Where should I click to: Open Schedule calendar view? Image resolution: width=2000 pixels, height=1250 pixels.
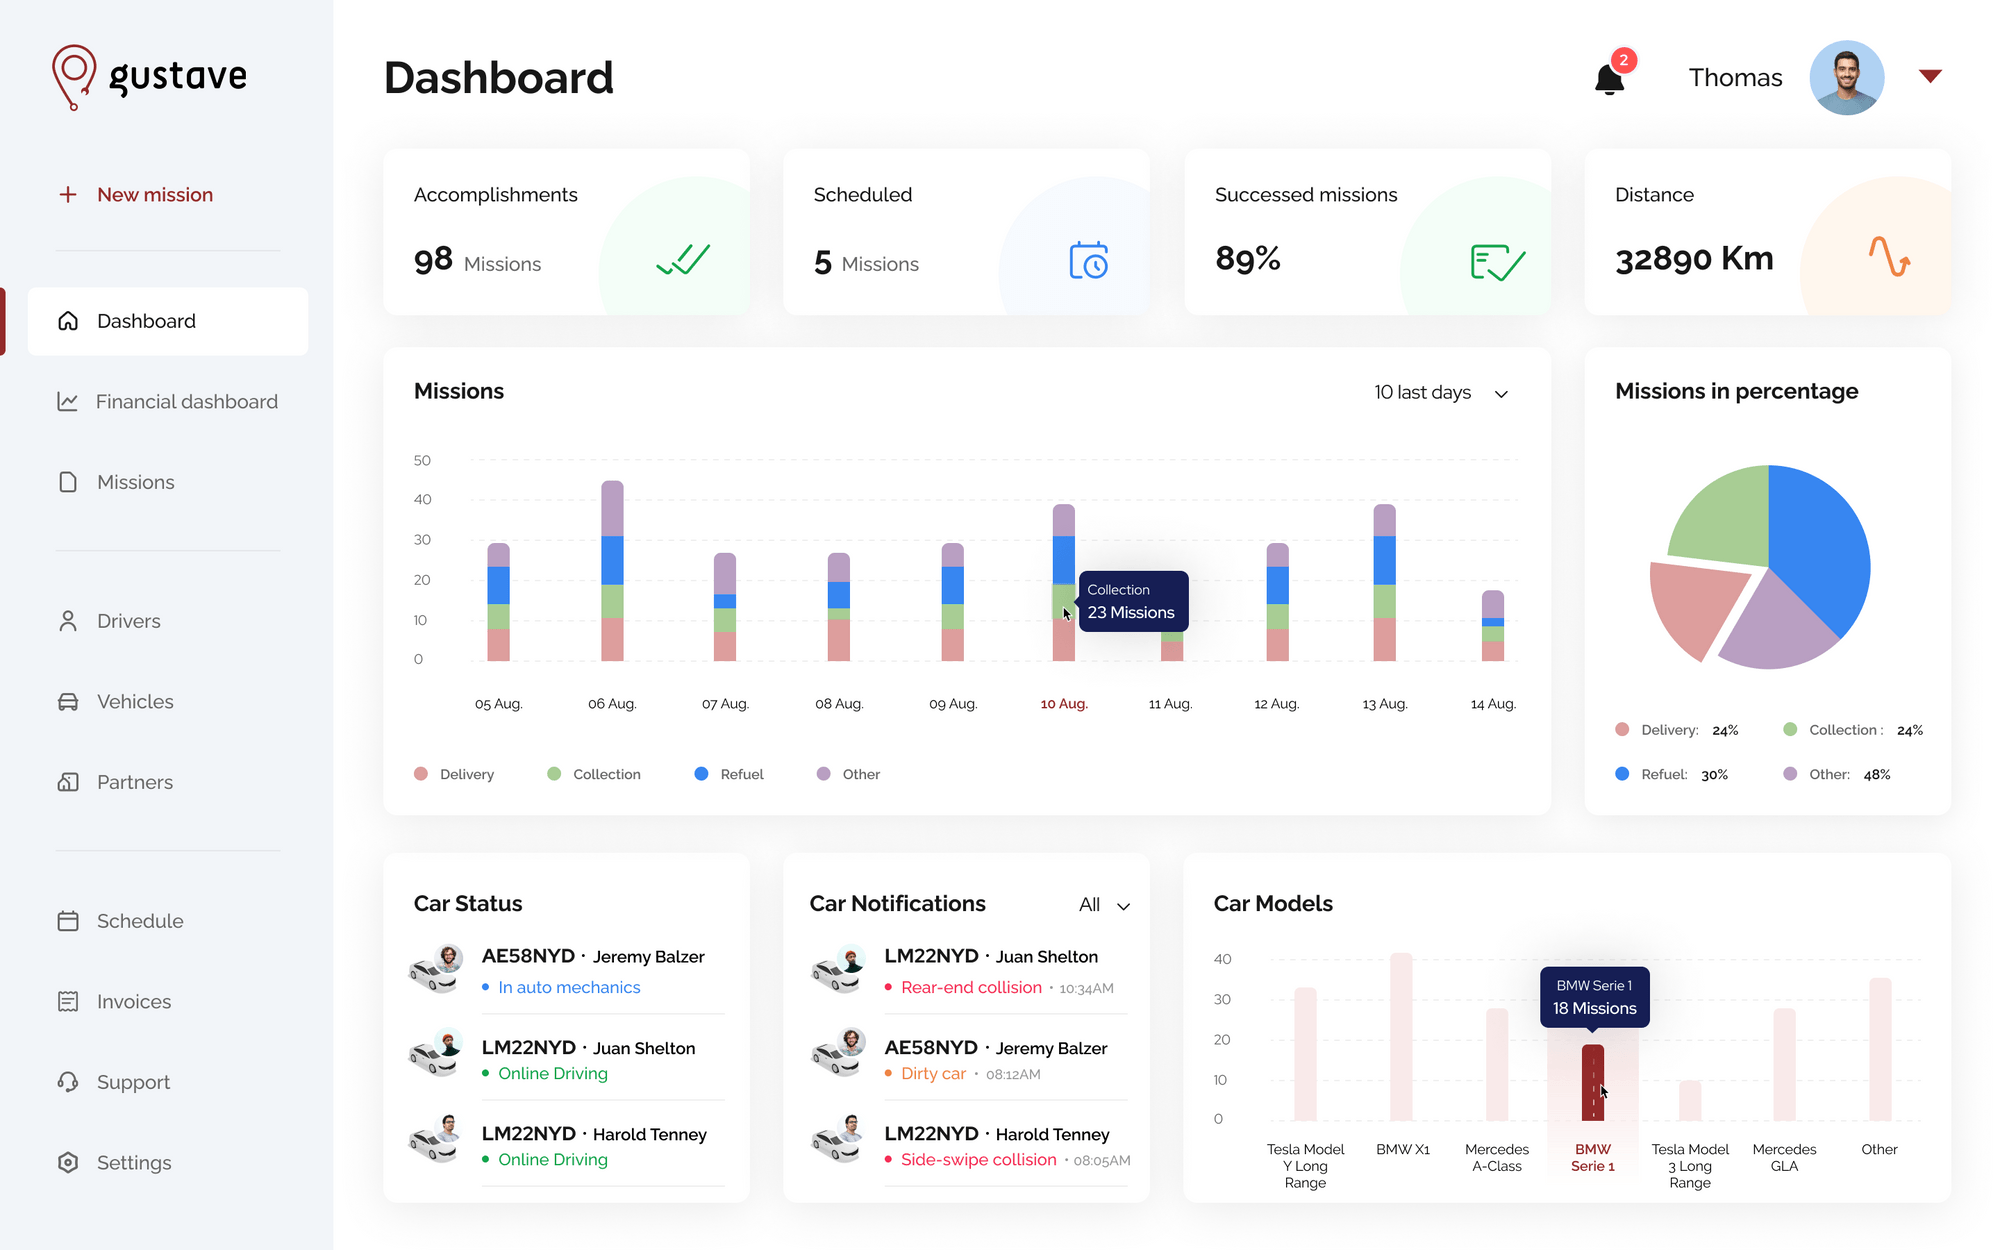140,920
